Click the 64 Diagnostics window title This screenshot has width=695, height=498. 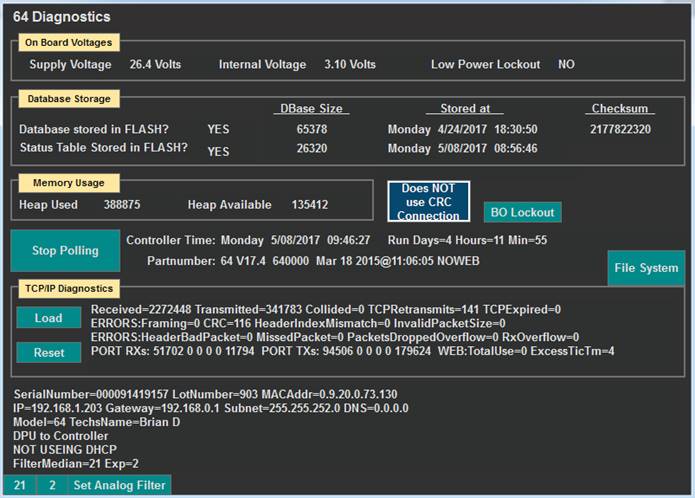click(62, 17)
